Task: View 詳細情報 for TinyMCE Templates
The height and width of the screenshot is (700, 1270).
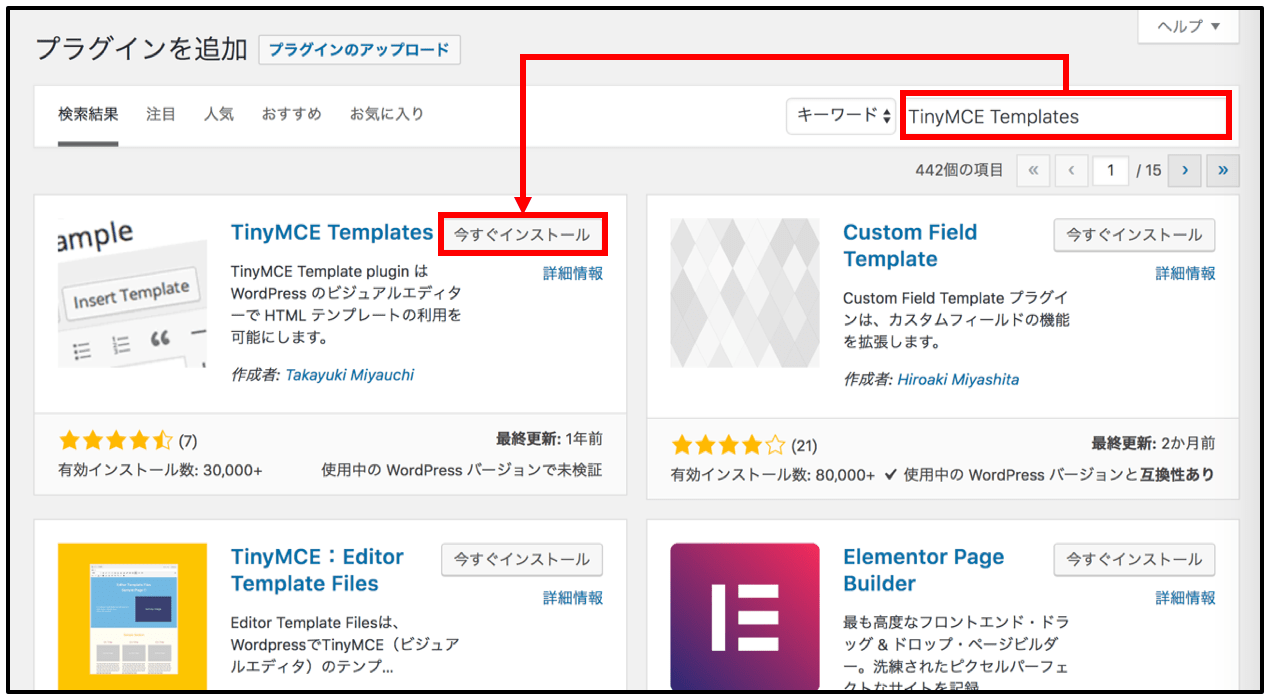Action: click(573, 273)
